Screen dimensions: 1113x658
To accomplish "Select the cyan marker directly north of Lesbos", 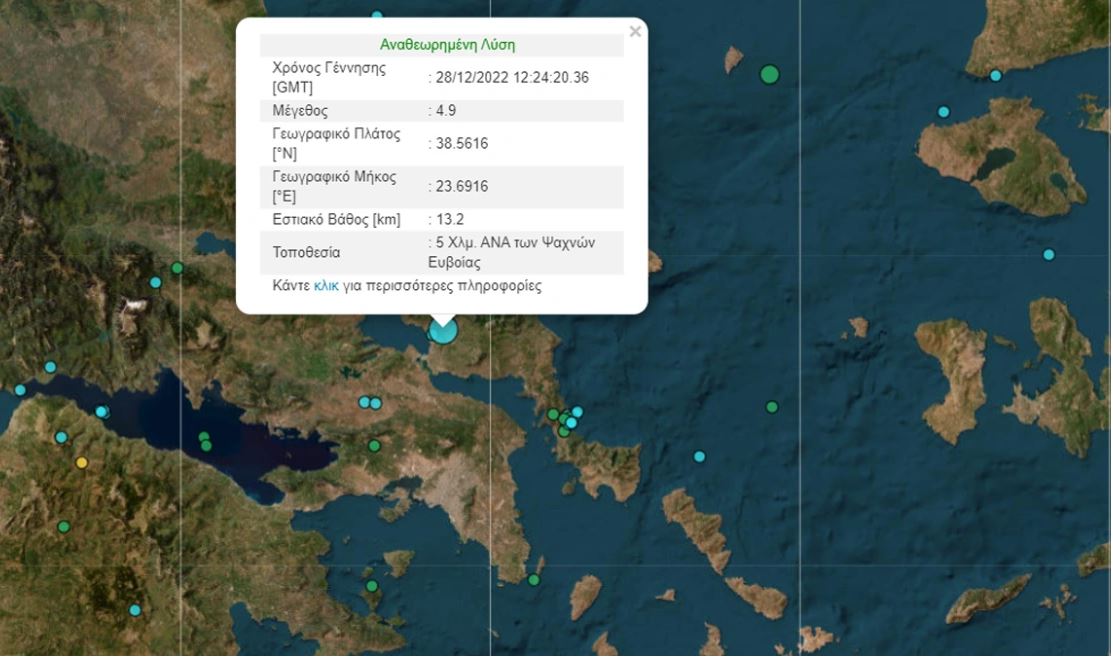I will 996,76.
